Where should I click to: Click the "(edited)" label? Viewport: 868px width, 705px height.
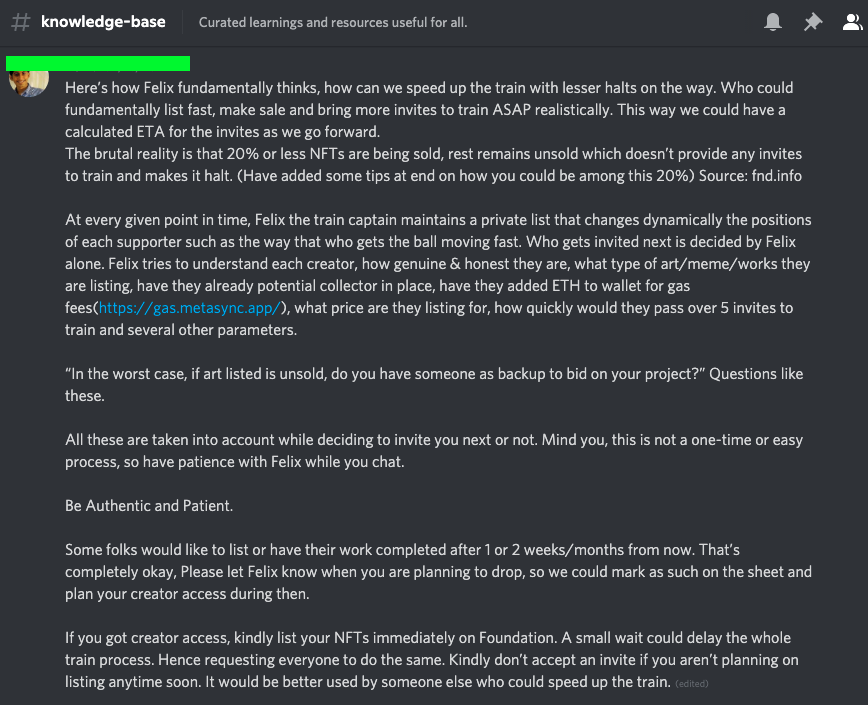point(691,684)
